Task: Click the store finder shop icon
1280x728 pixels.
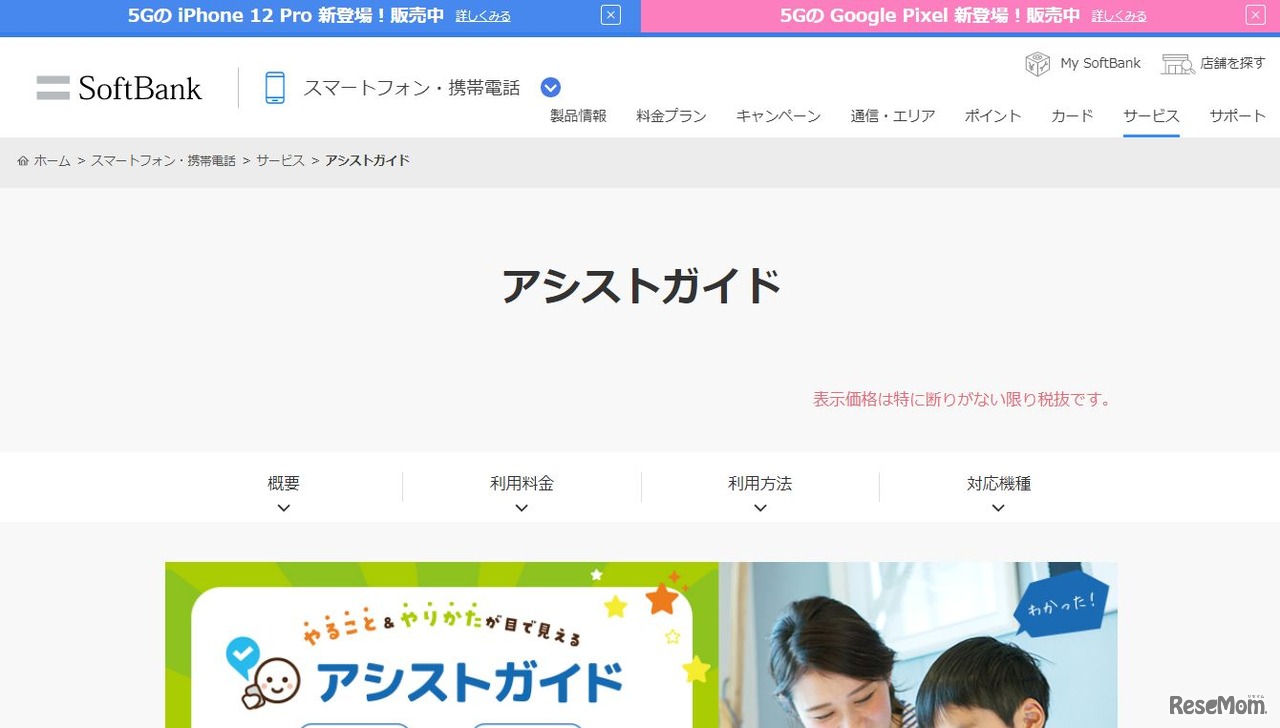Action: tap(1177, 64)
